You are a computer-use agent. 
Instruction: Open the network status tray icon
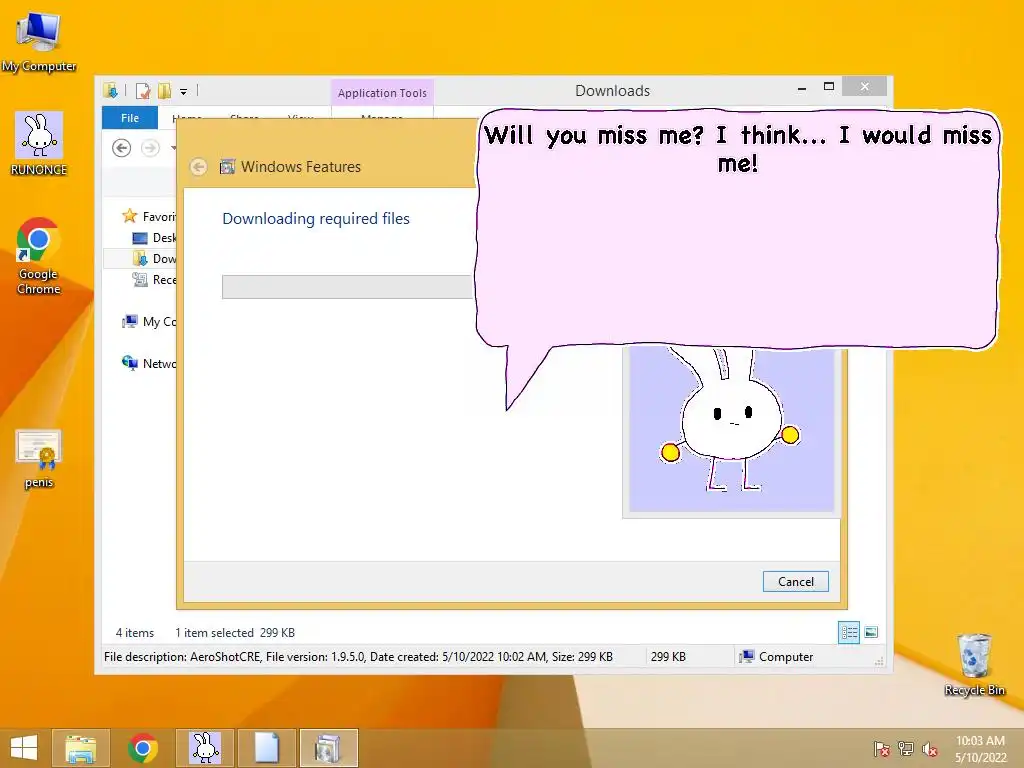[x=906, y=748]
